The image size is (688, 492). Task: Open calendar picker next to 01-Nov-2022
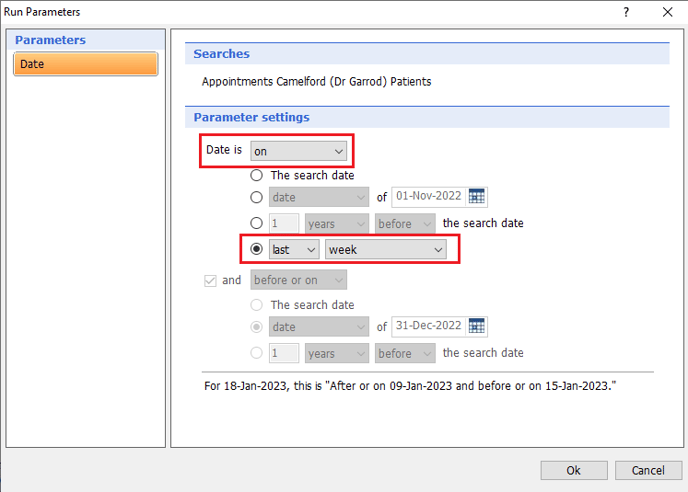477,197
